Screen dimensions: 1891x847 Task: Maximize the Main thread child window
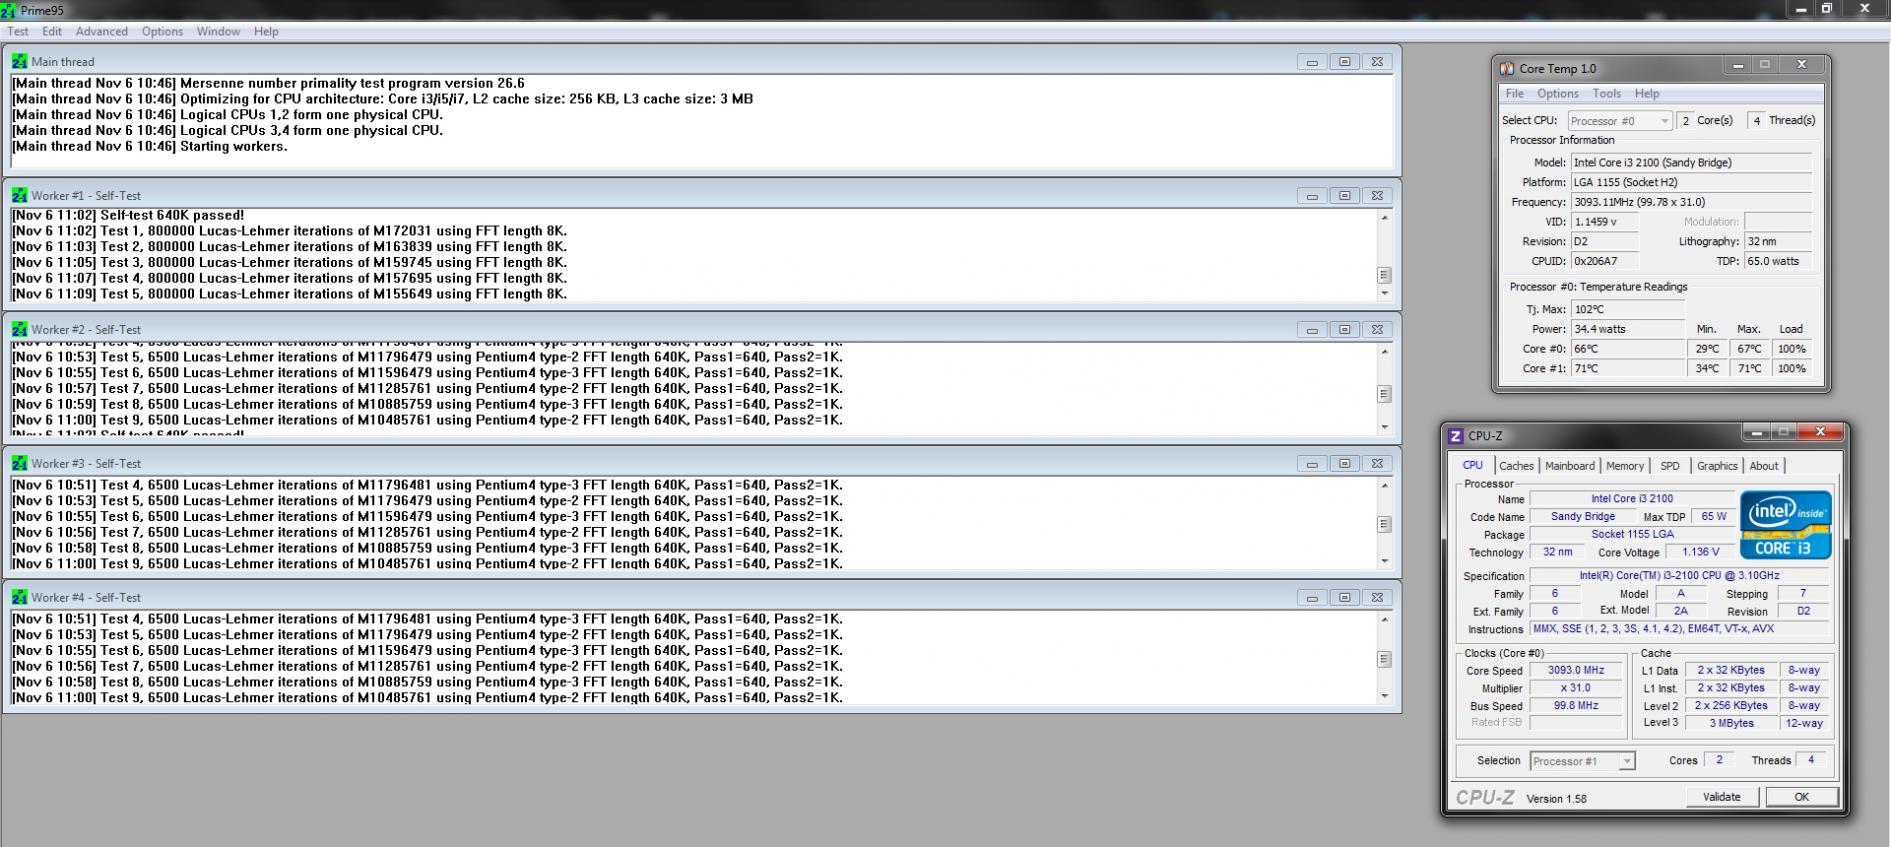(1345, 62)
